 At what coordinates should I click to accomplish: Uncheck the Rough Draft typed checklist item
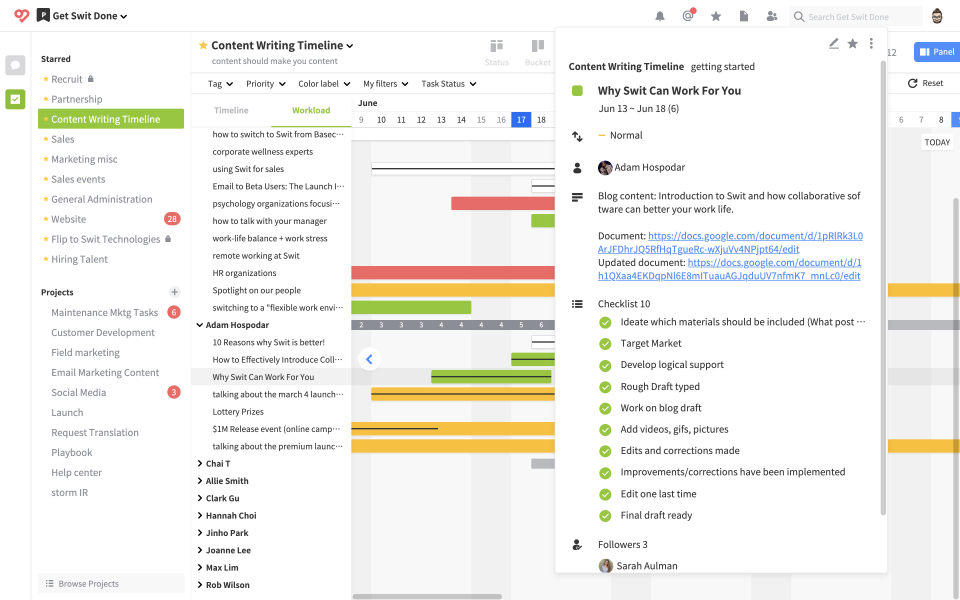pyautogui.click(x=605, y=386)
